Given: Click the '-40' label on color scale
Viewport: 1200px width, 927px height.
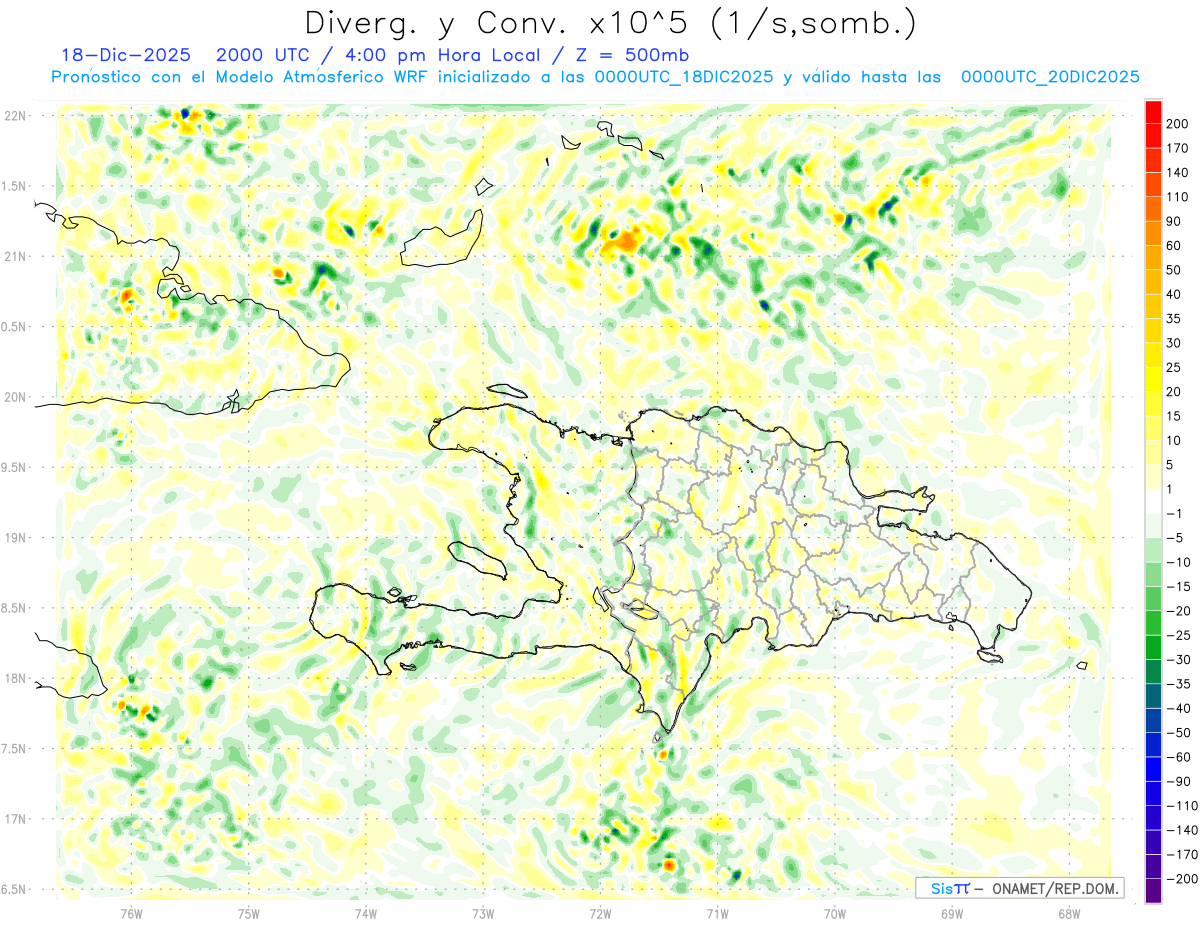Looking at the screenshot, I should [1178, 708].
